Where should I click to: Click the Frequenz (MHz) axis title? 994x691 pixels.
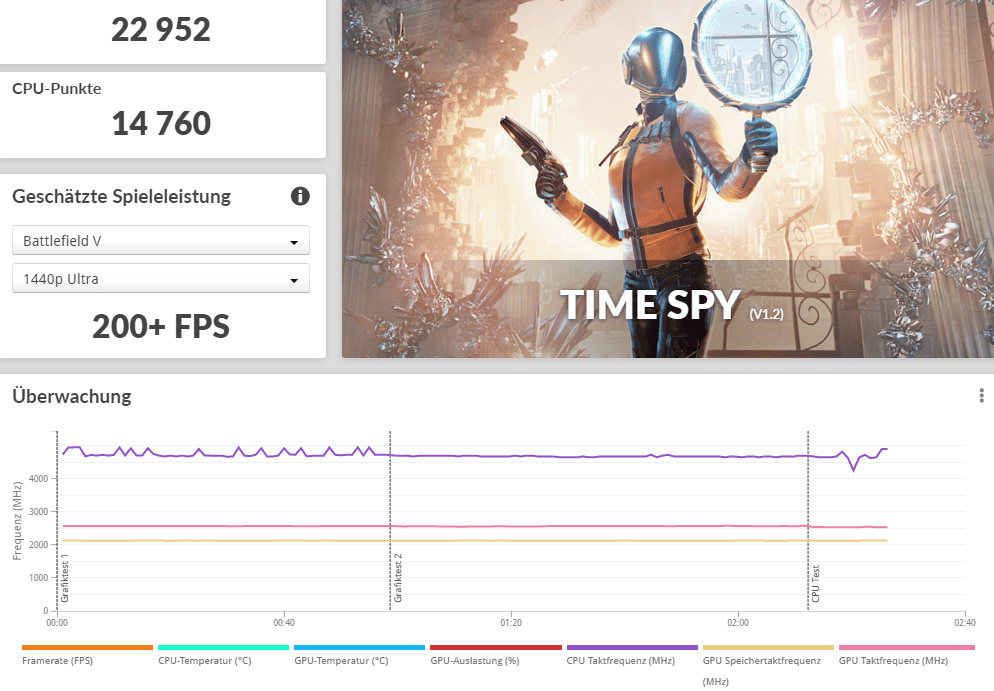[x=17, y=521]
